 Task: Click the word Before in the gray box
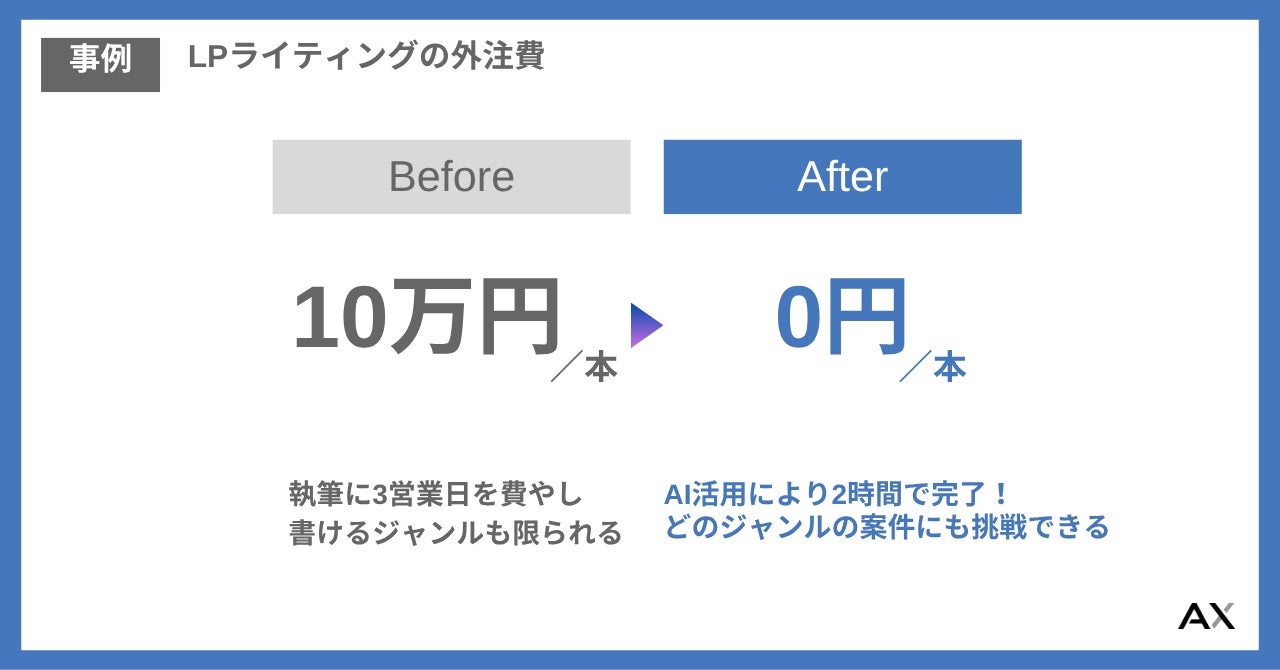coord(451,177)
